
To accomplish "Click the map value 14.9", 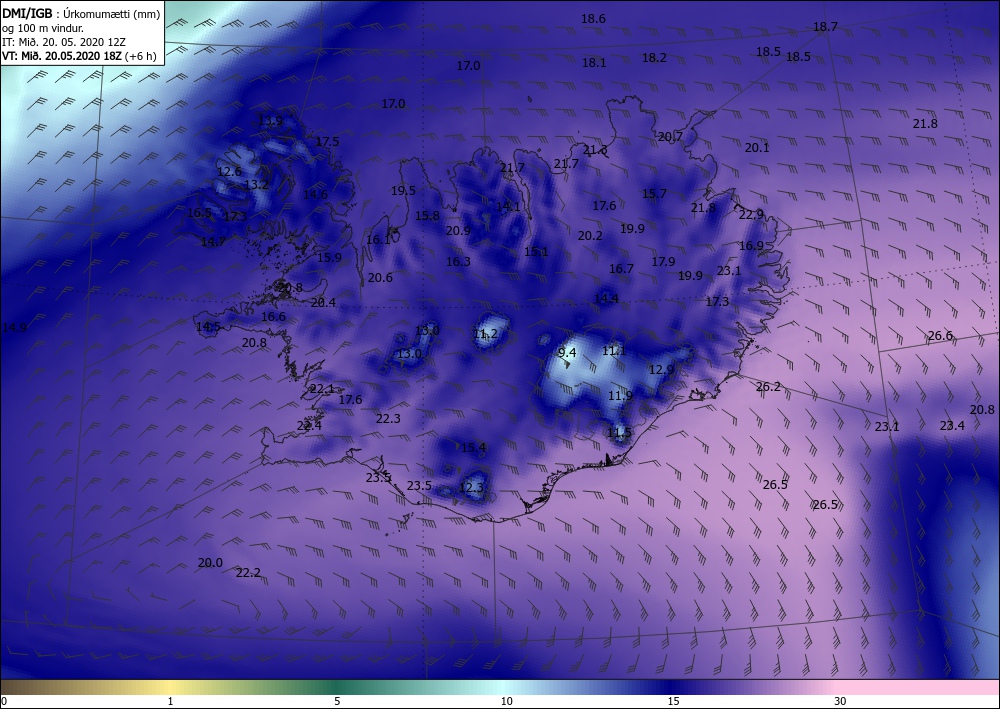I will tap(14, 328).
